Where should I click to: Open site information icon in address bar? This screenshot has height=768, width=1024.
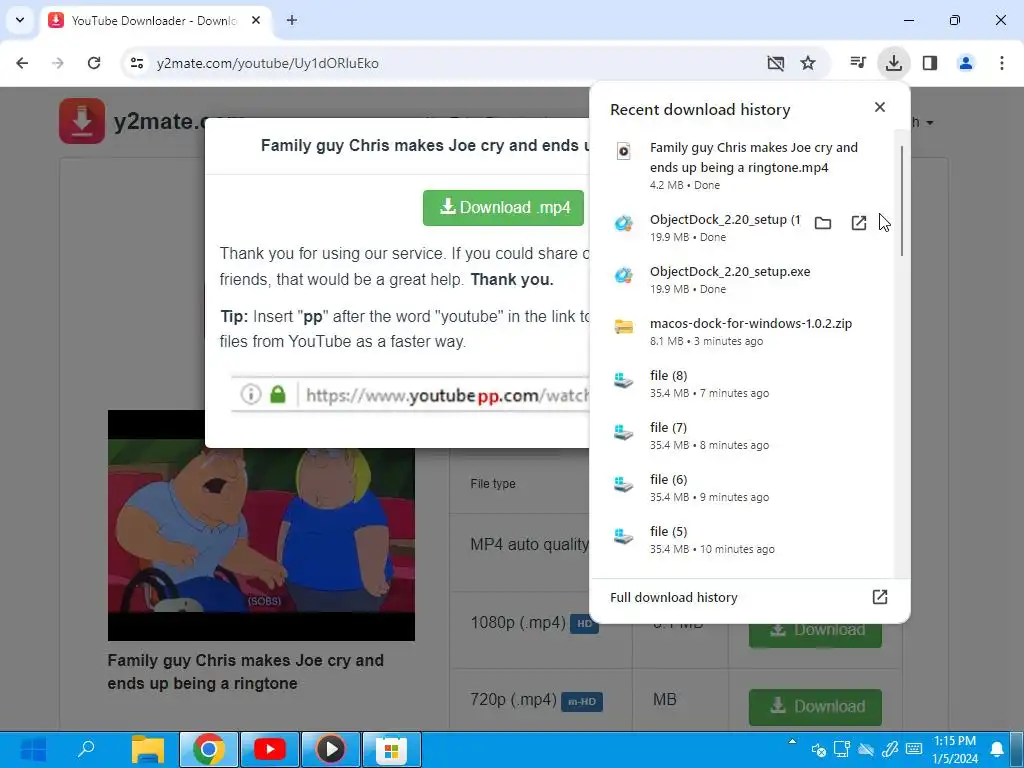[x=136, y=63]
